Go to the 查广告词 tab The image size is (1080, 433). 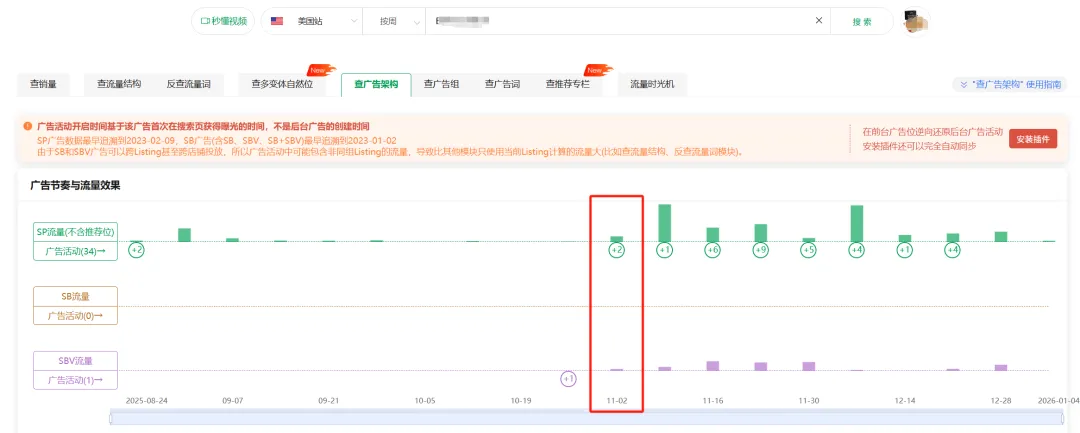click(x=502, y=85)
